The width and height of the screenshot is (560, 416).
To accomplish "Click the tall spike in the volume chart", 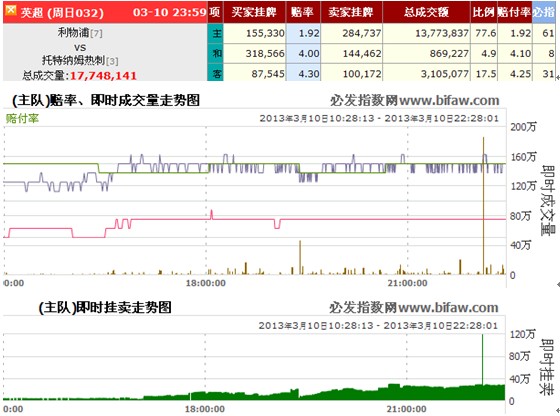I will point(484,205).
